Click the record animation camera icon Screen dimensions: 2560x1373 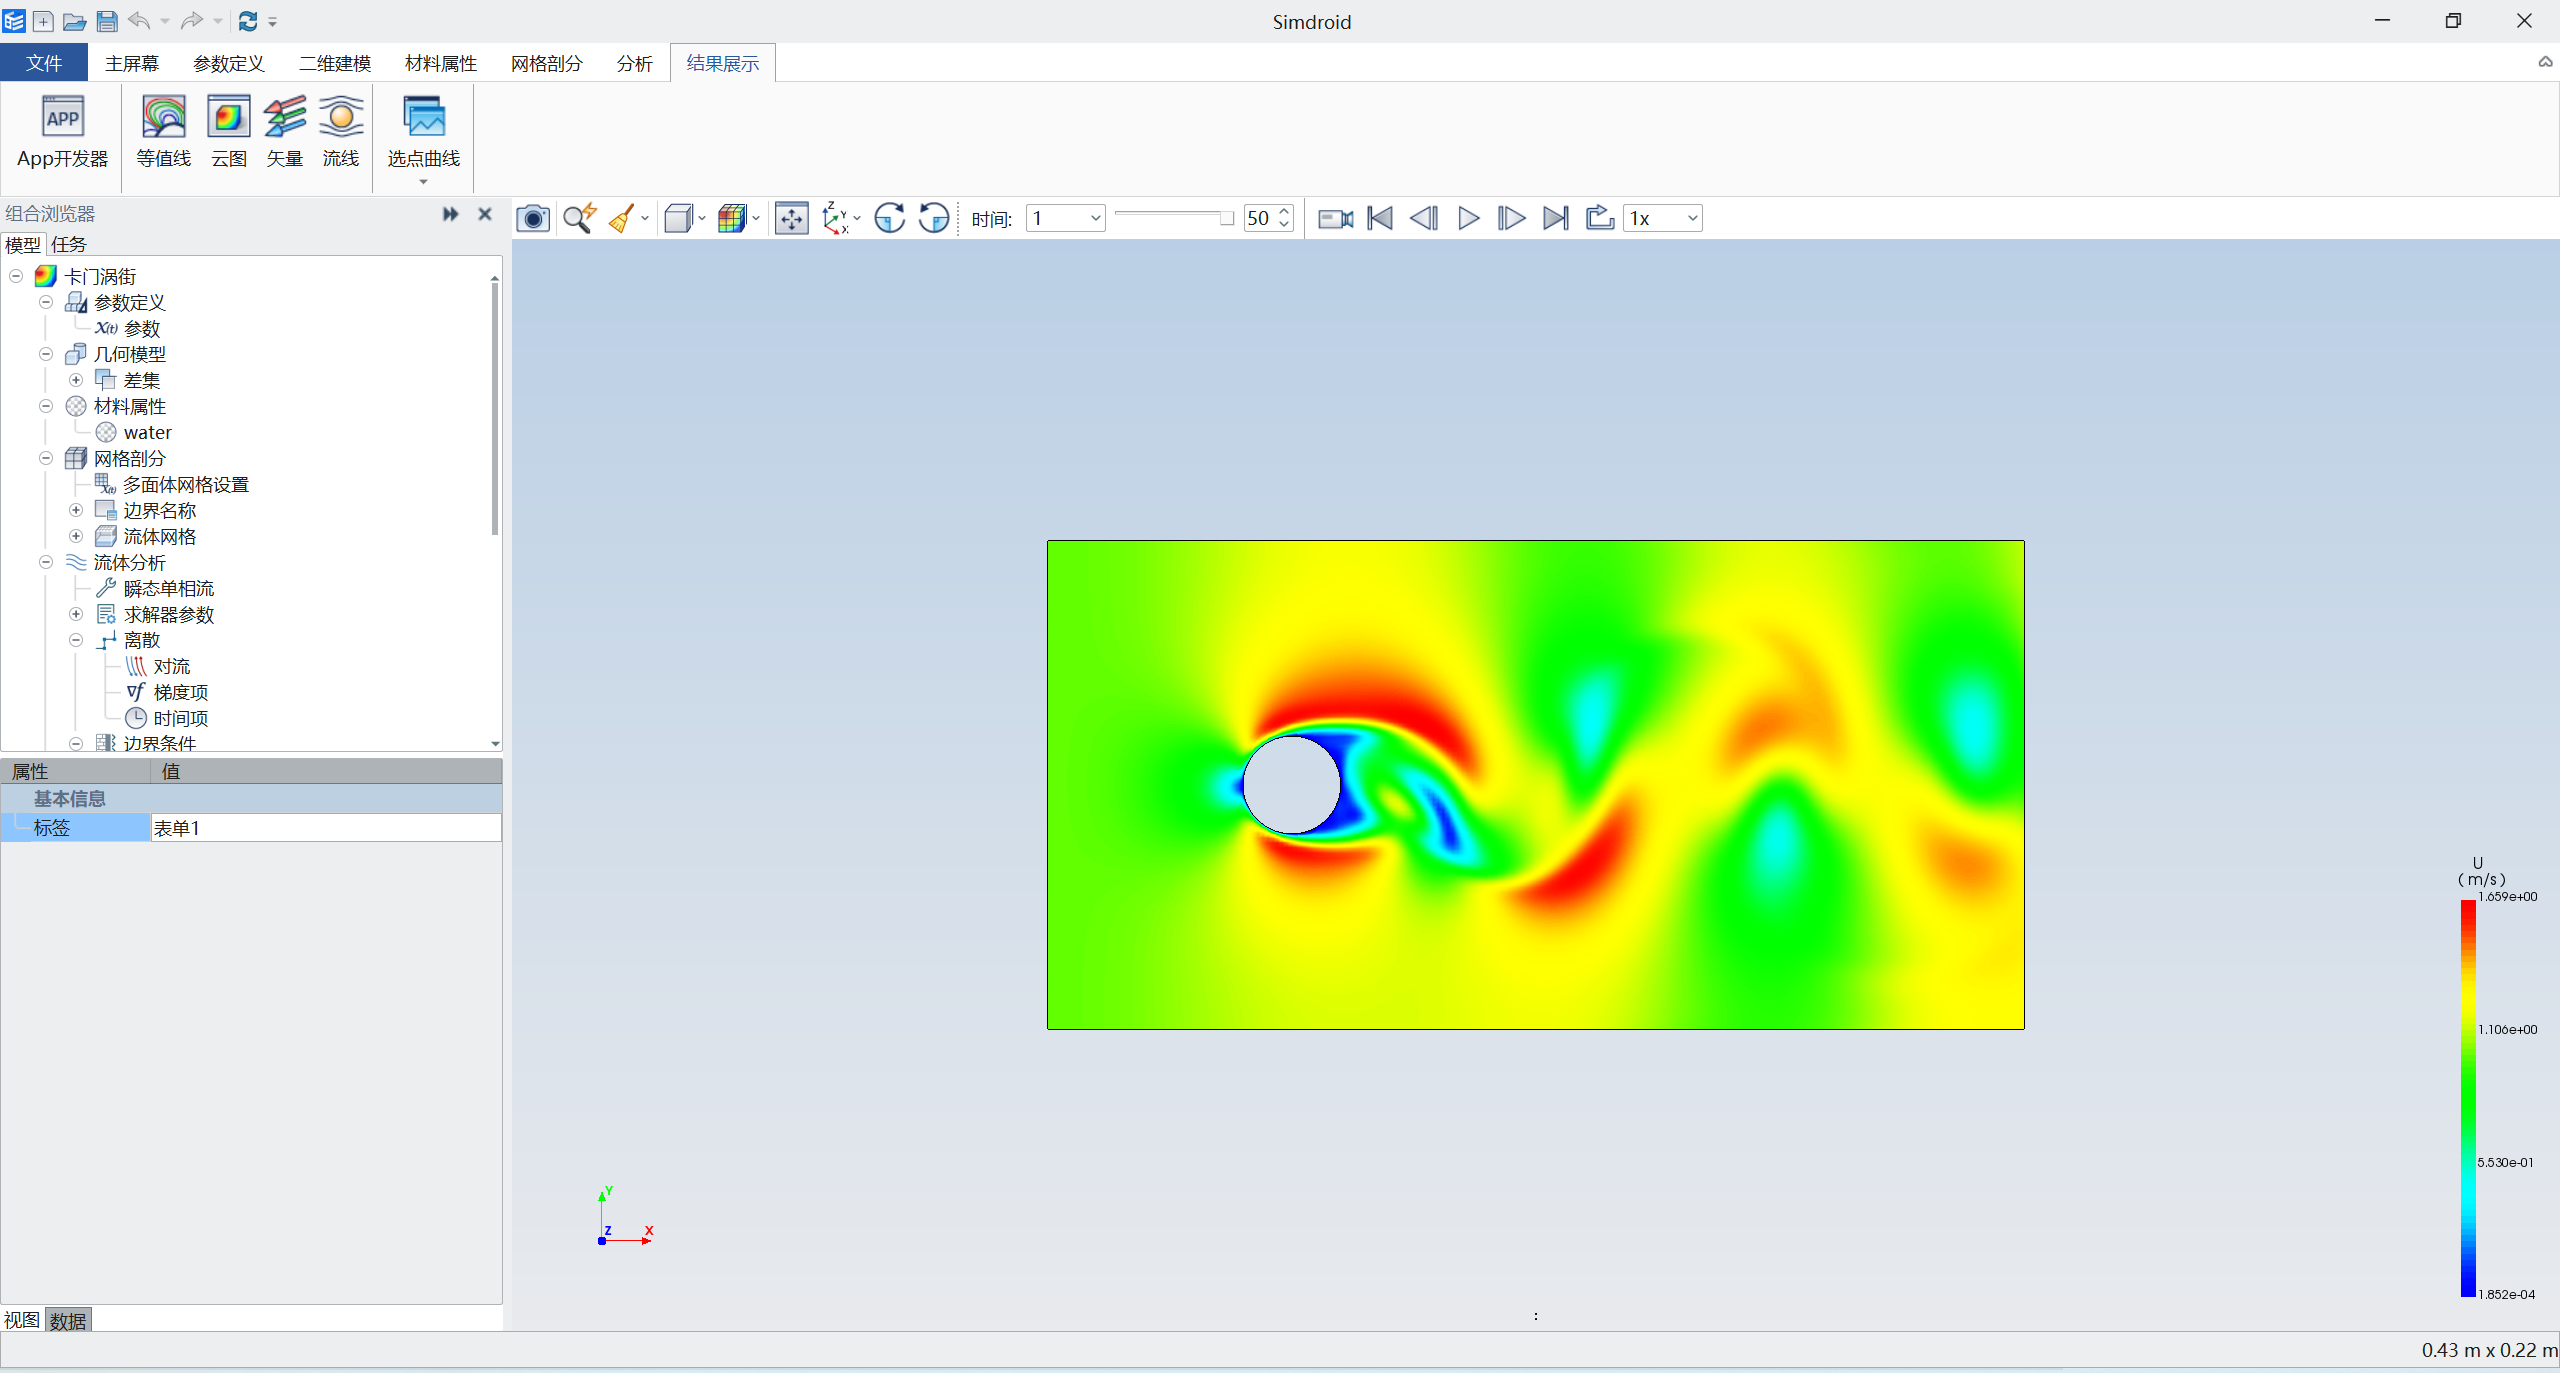tap(1335, 218)
